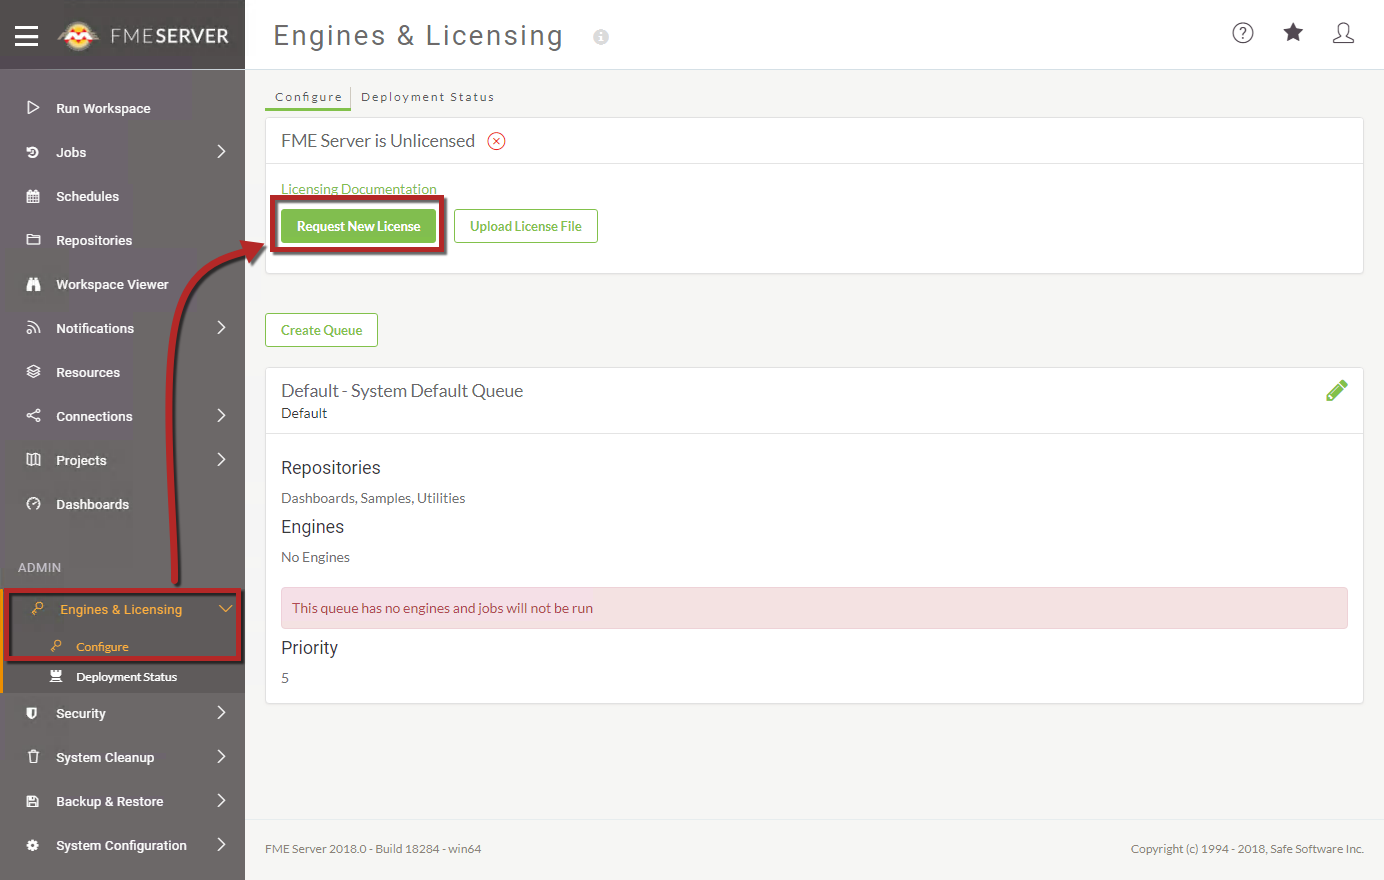The width and height of the screenshot is (1384, 880).
Task: Click the Dashboards gauge icon
Action: point(33,504)
